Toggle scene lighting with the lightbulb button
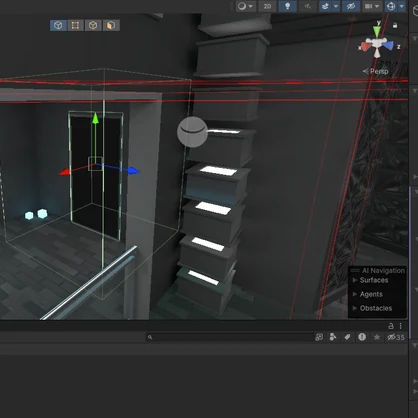418x418 pixels. [x=288, y=6]
